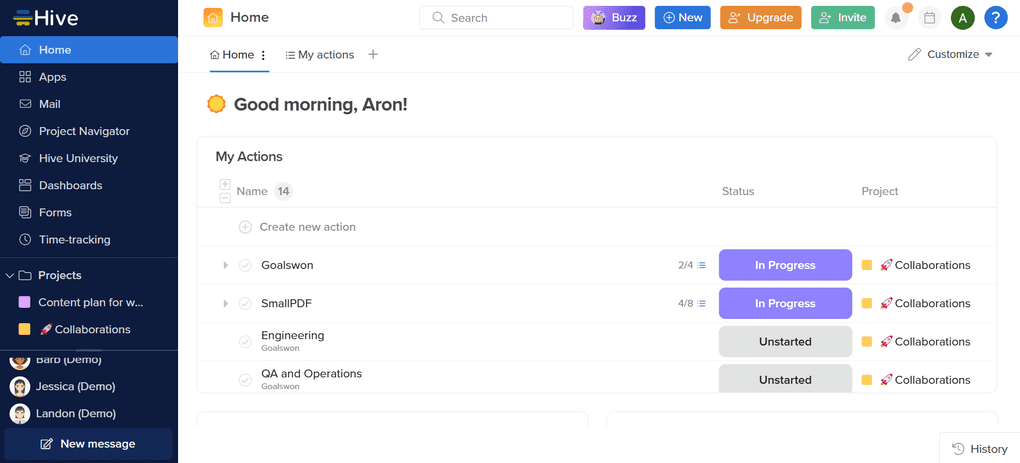Open the calendar icon in top bar
This screenshot has height=463, width=1020.
(929, 18)
